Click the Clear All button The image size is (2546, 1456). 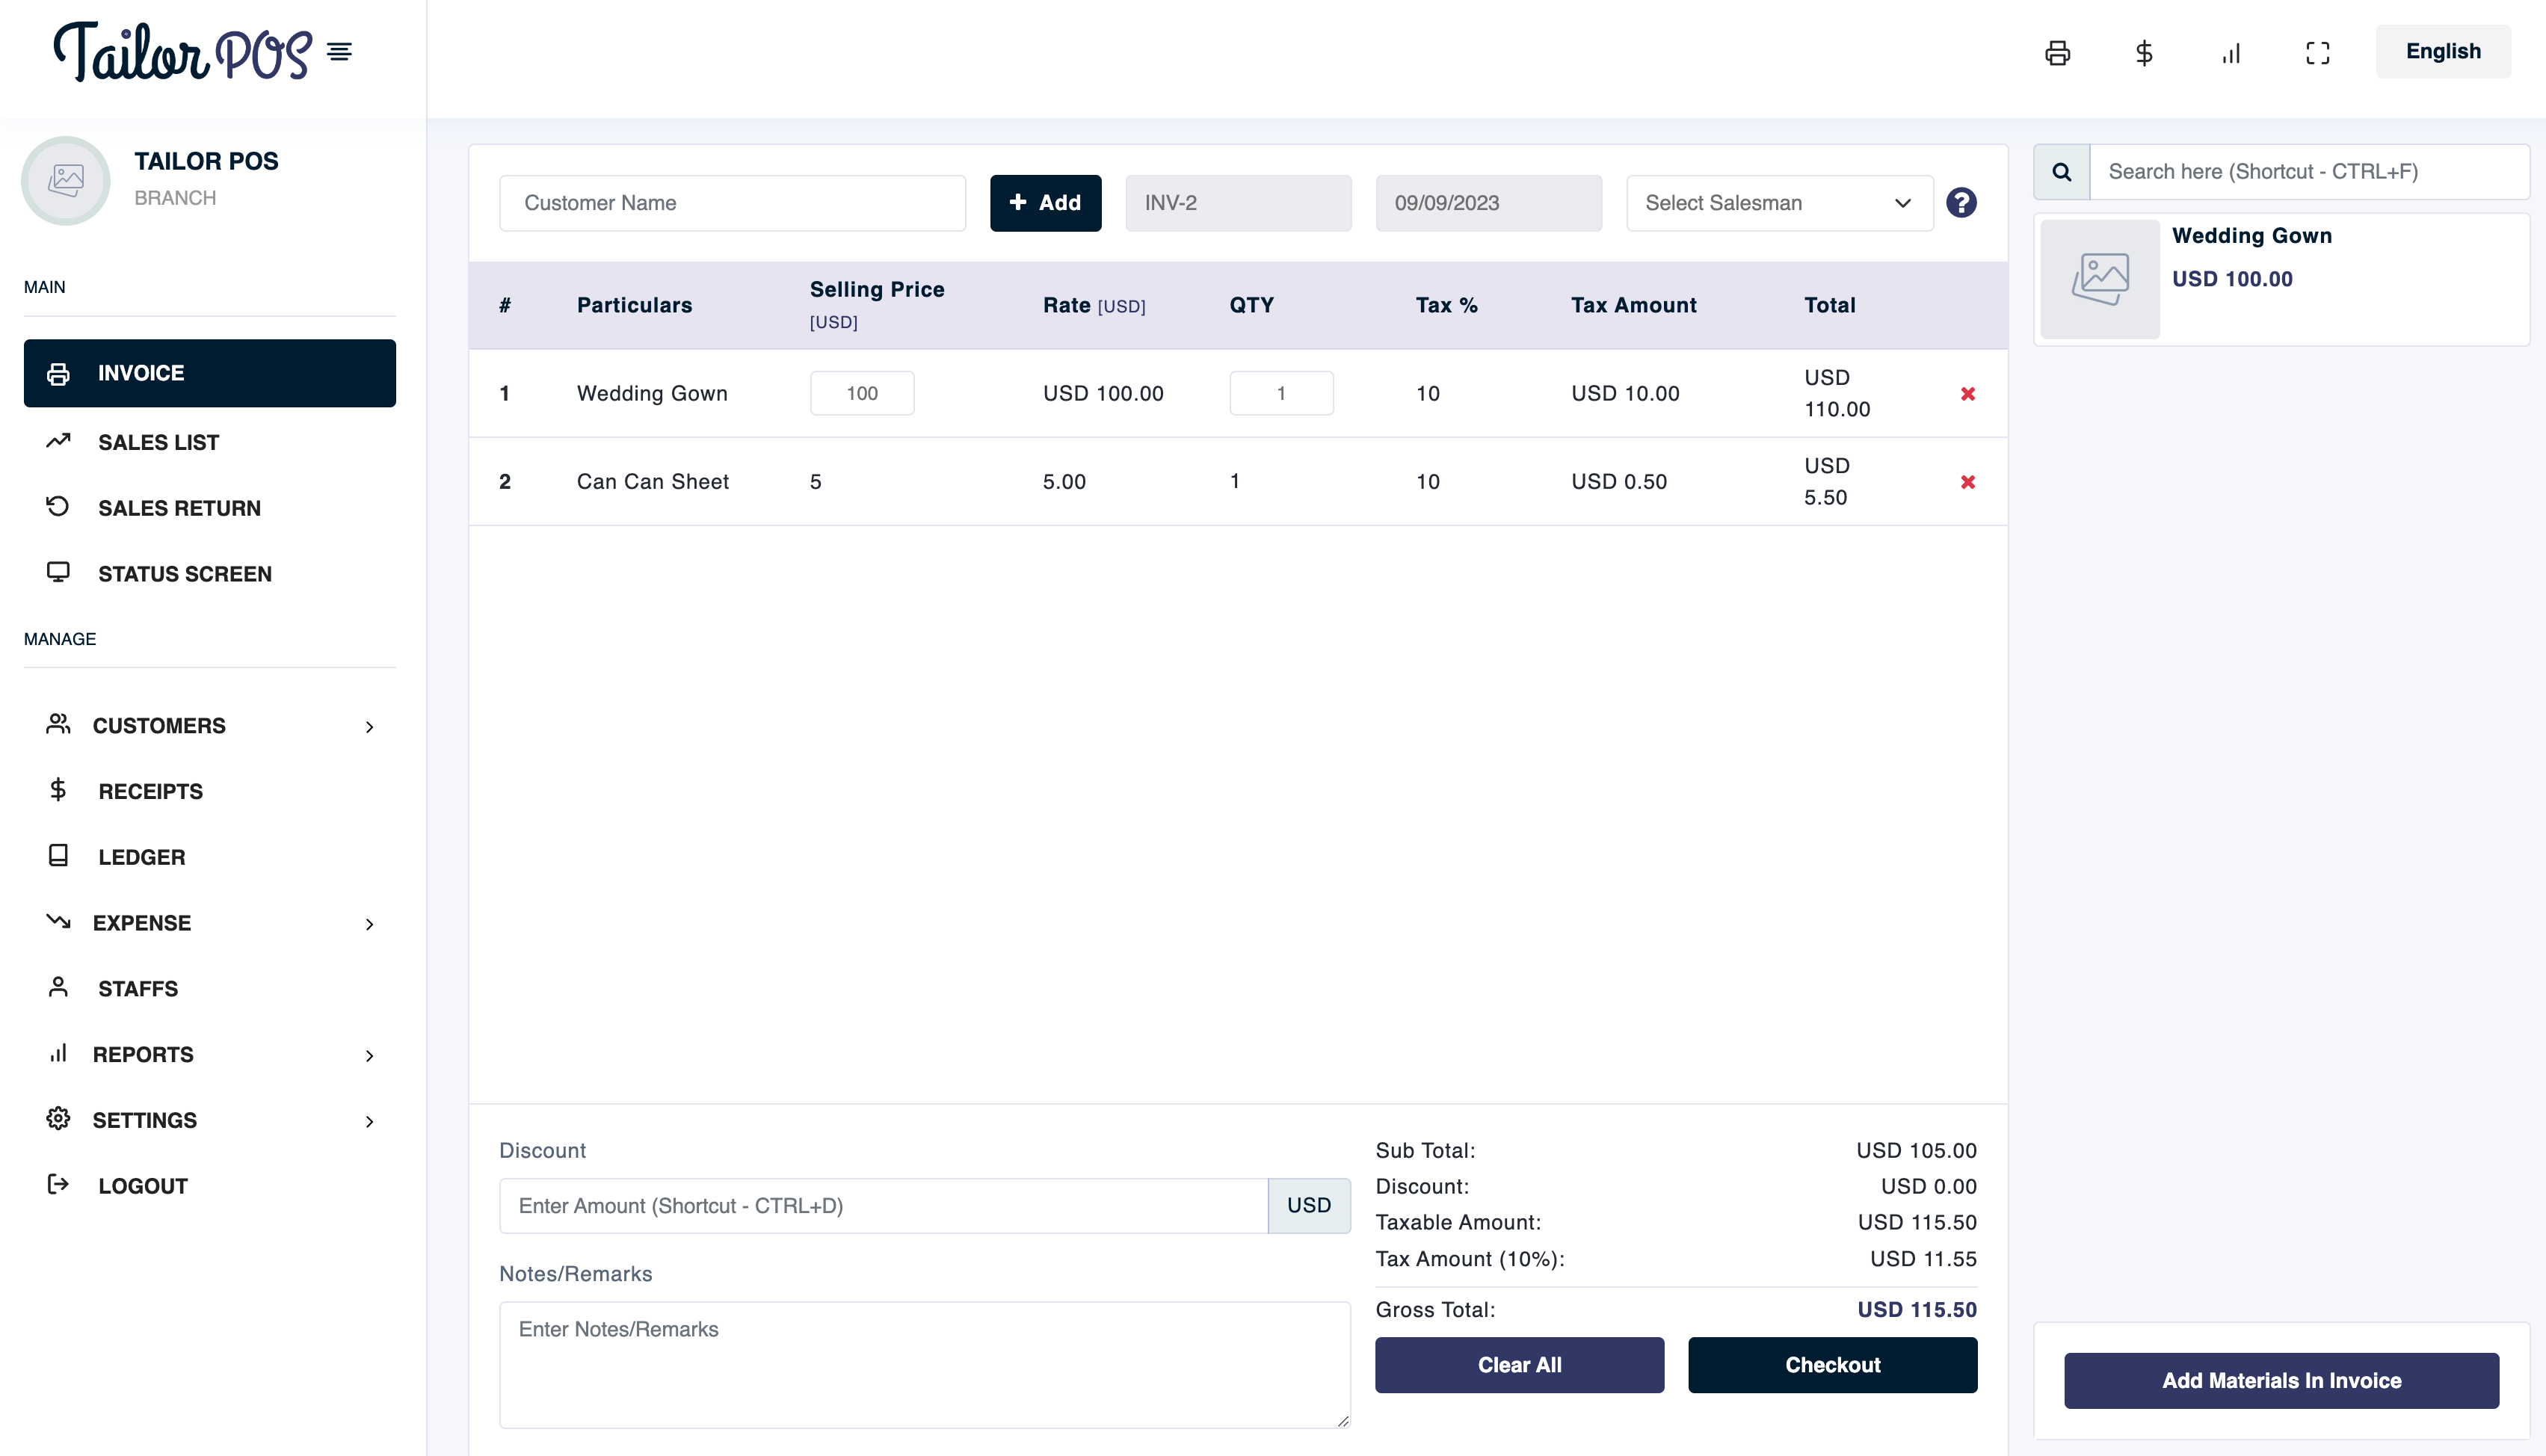click(x=1518, y=1365)
